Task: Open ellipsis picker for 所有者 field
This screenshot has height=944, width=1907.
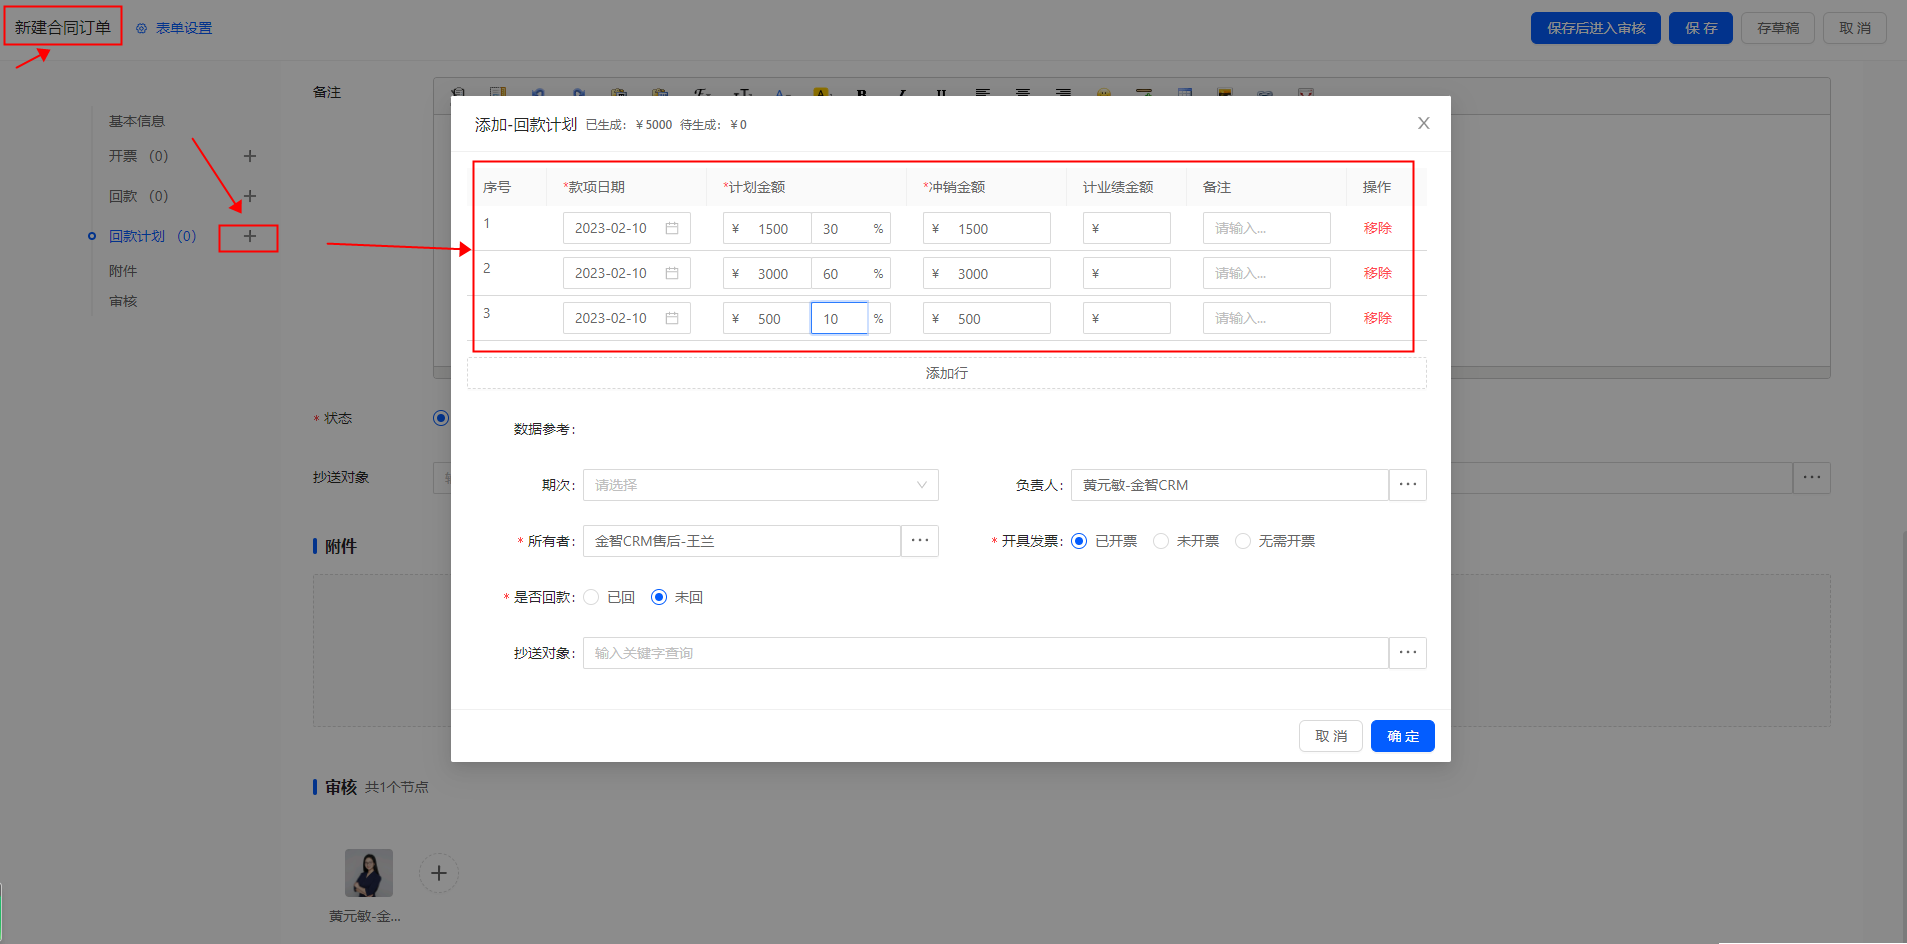Action: (920, 541)
